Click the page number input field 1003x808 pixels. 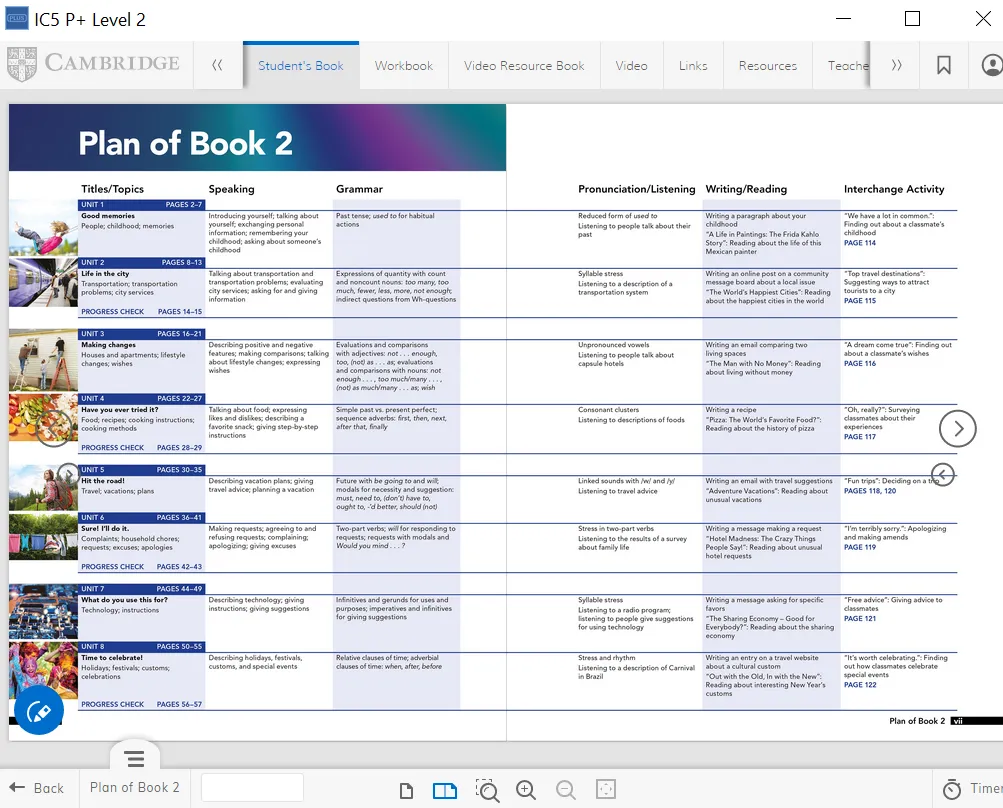[x=252, y=788]
